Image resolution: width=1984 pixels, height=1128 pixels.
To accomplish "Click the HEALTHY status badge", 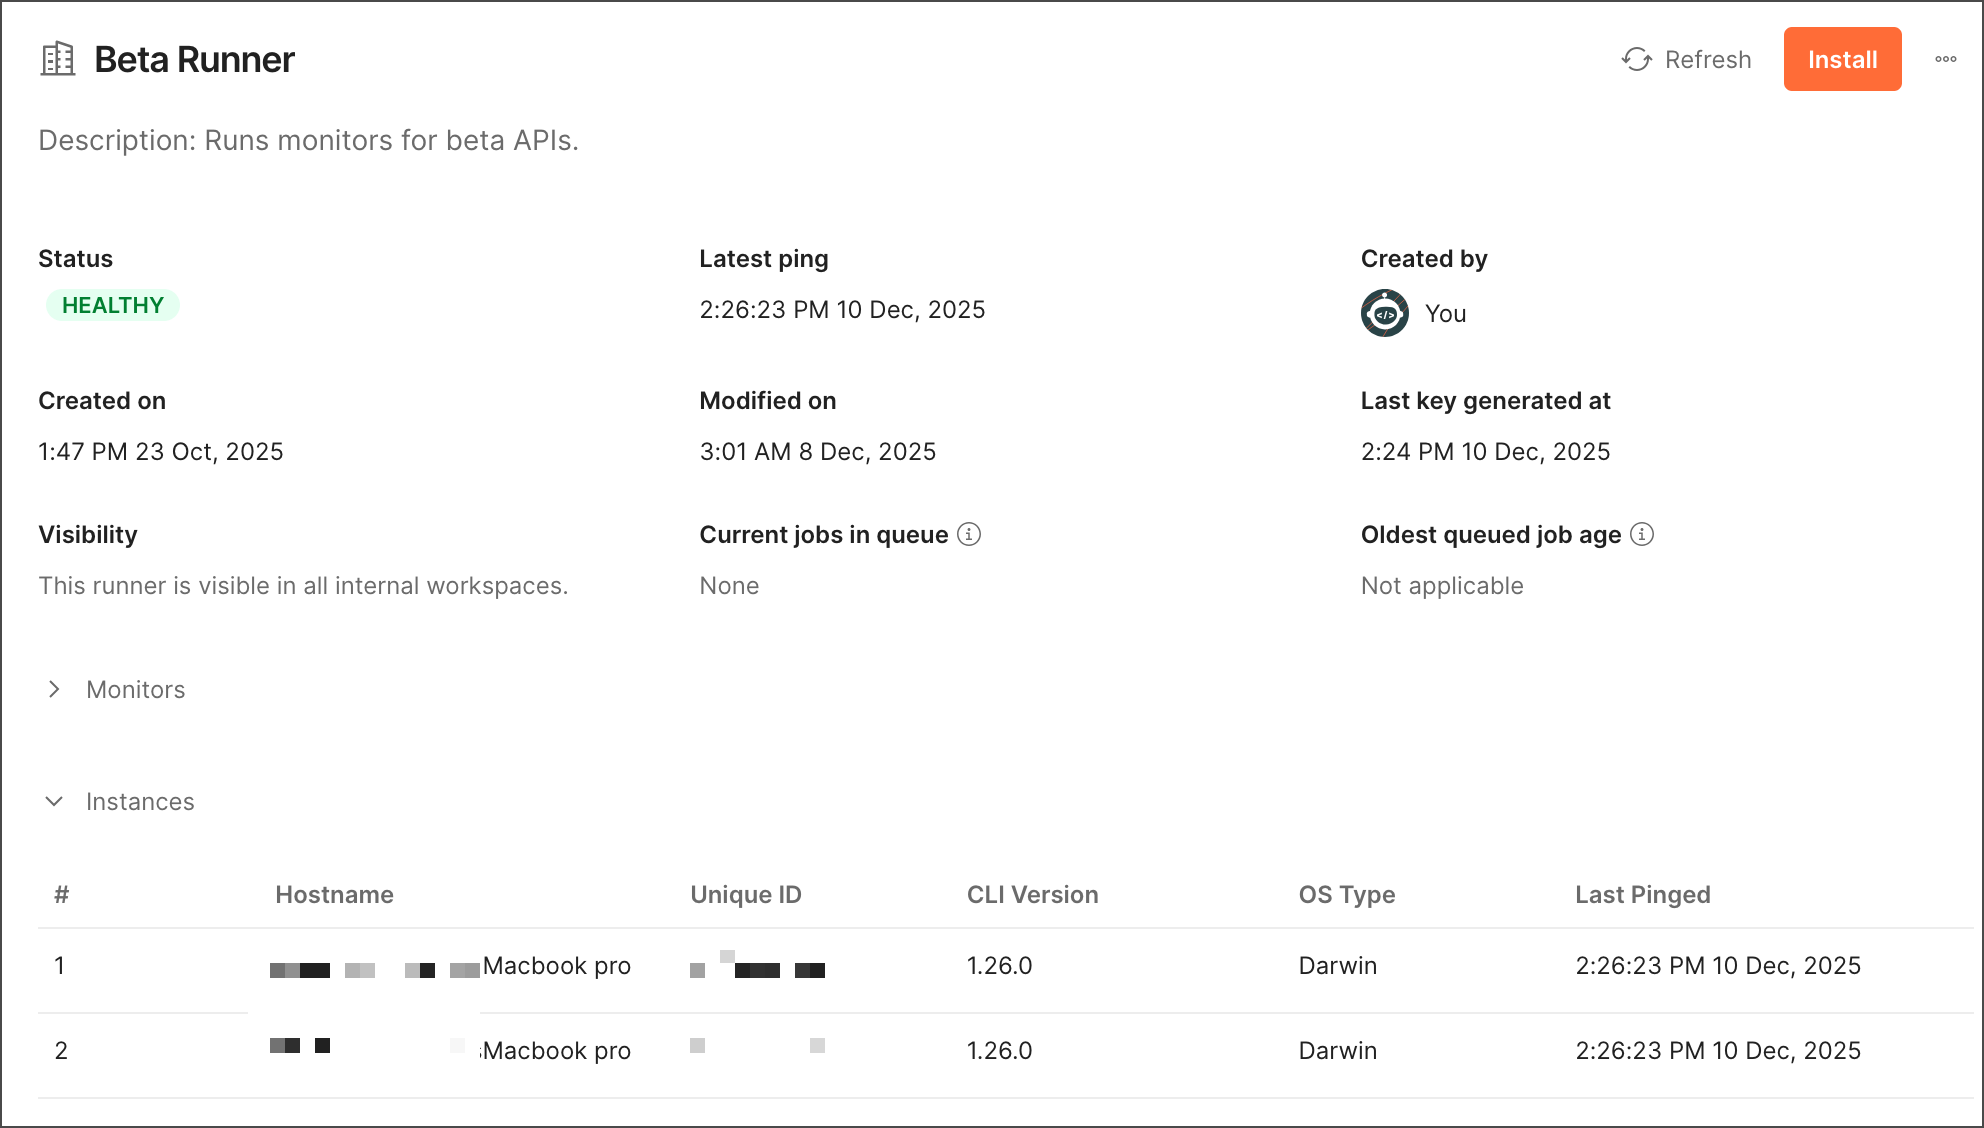I will point(113,305).
